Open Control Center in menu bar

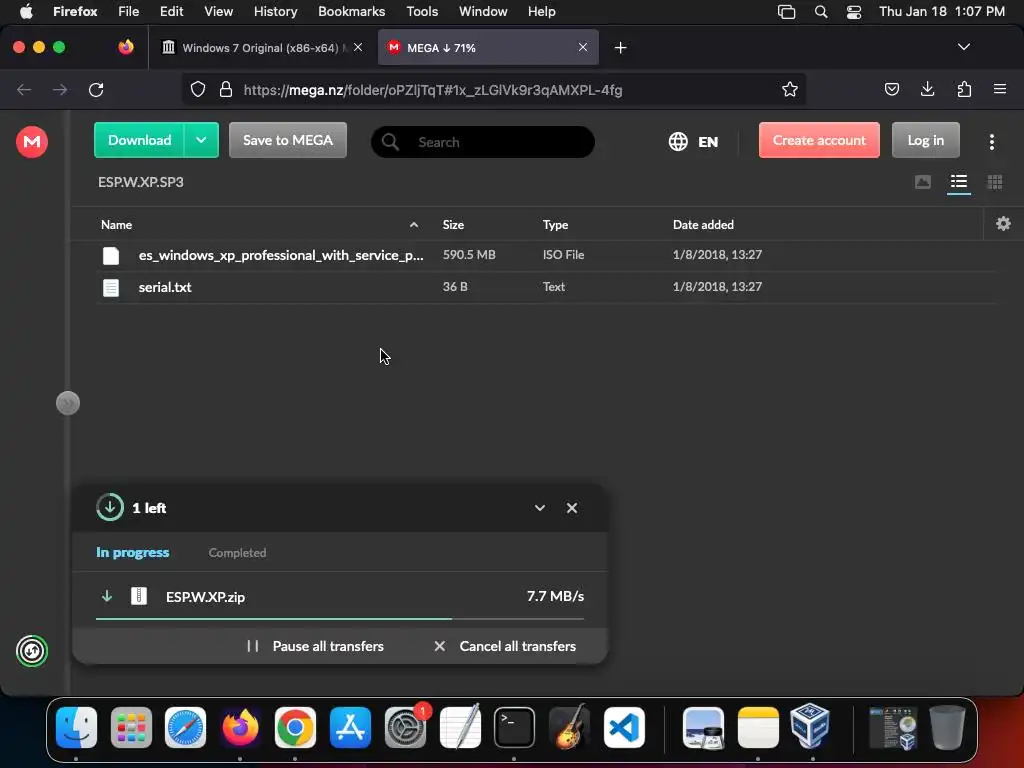[854, 12]
